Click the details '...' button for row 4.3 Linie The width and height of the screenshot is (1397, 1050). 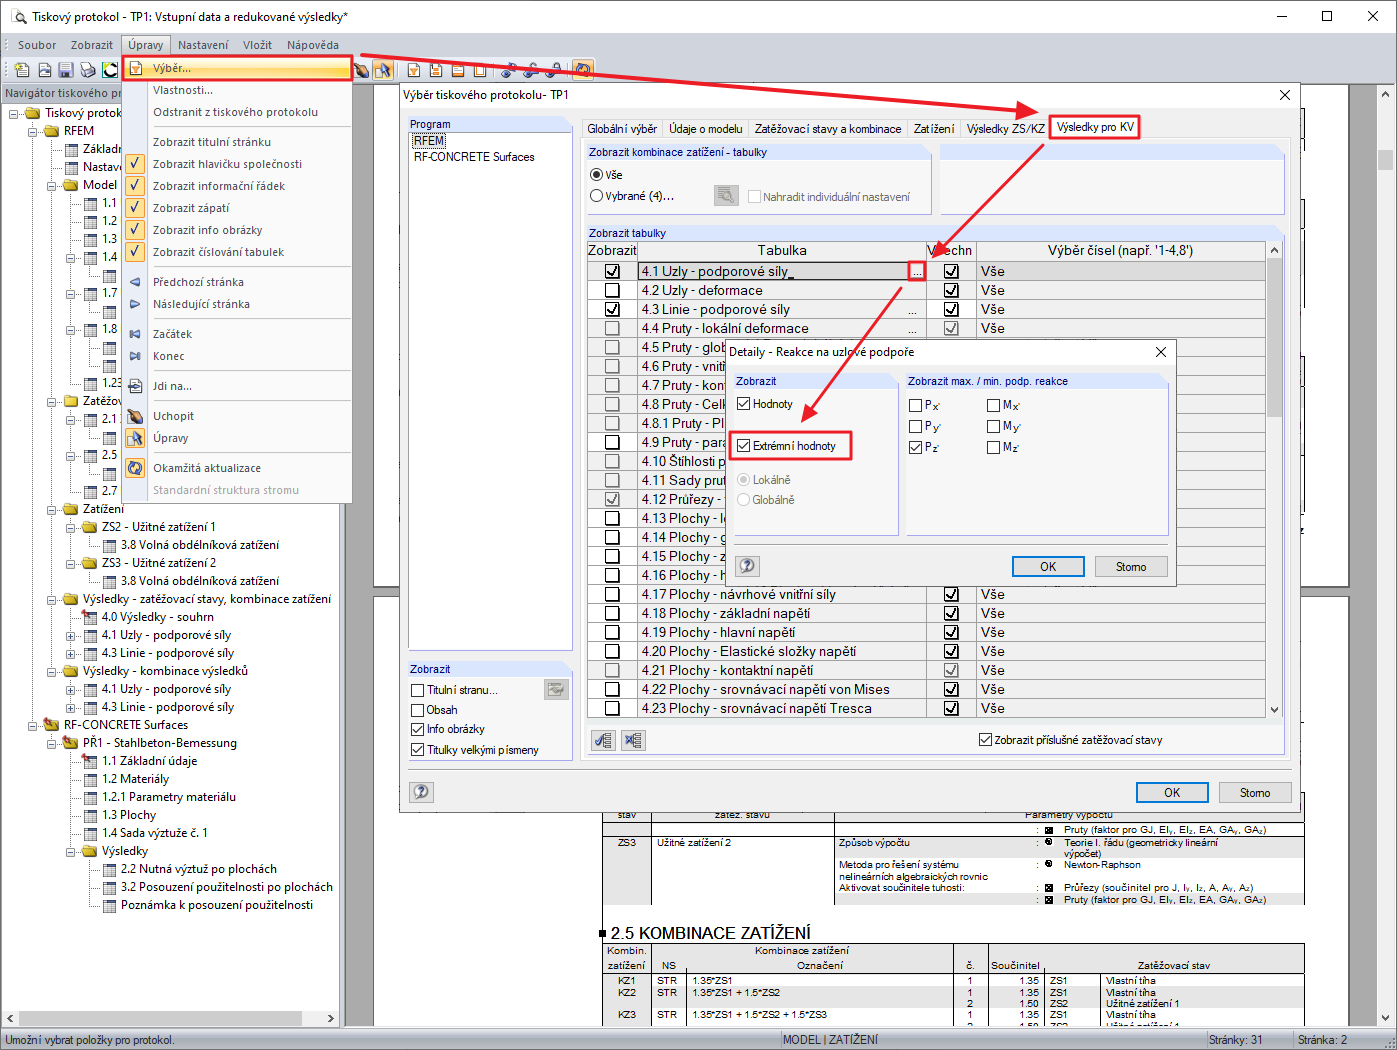[x=912, y=310]
